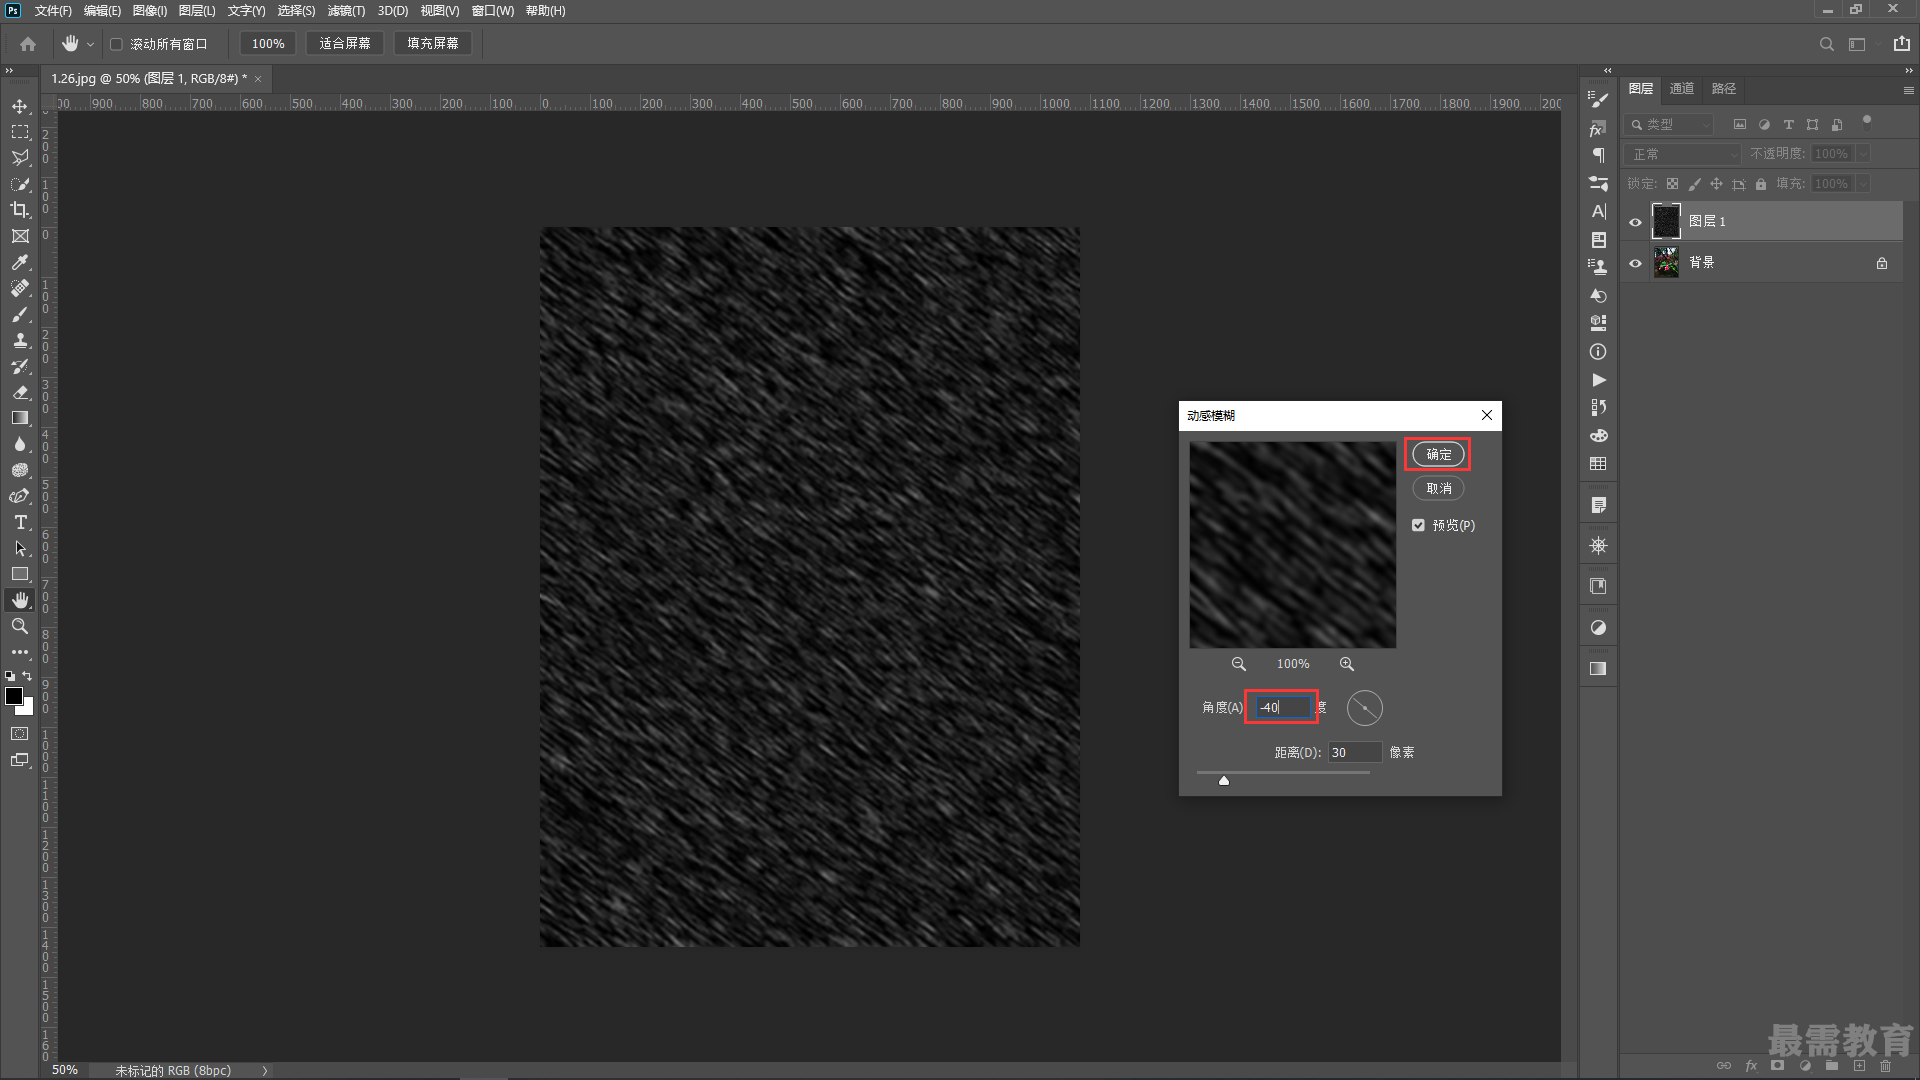Click the angle dial control
1920x1080 pixels.
tap(1364, 708)
